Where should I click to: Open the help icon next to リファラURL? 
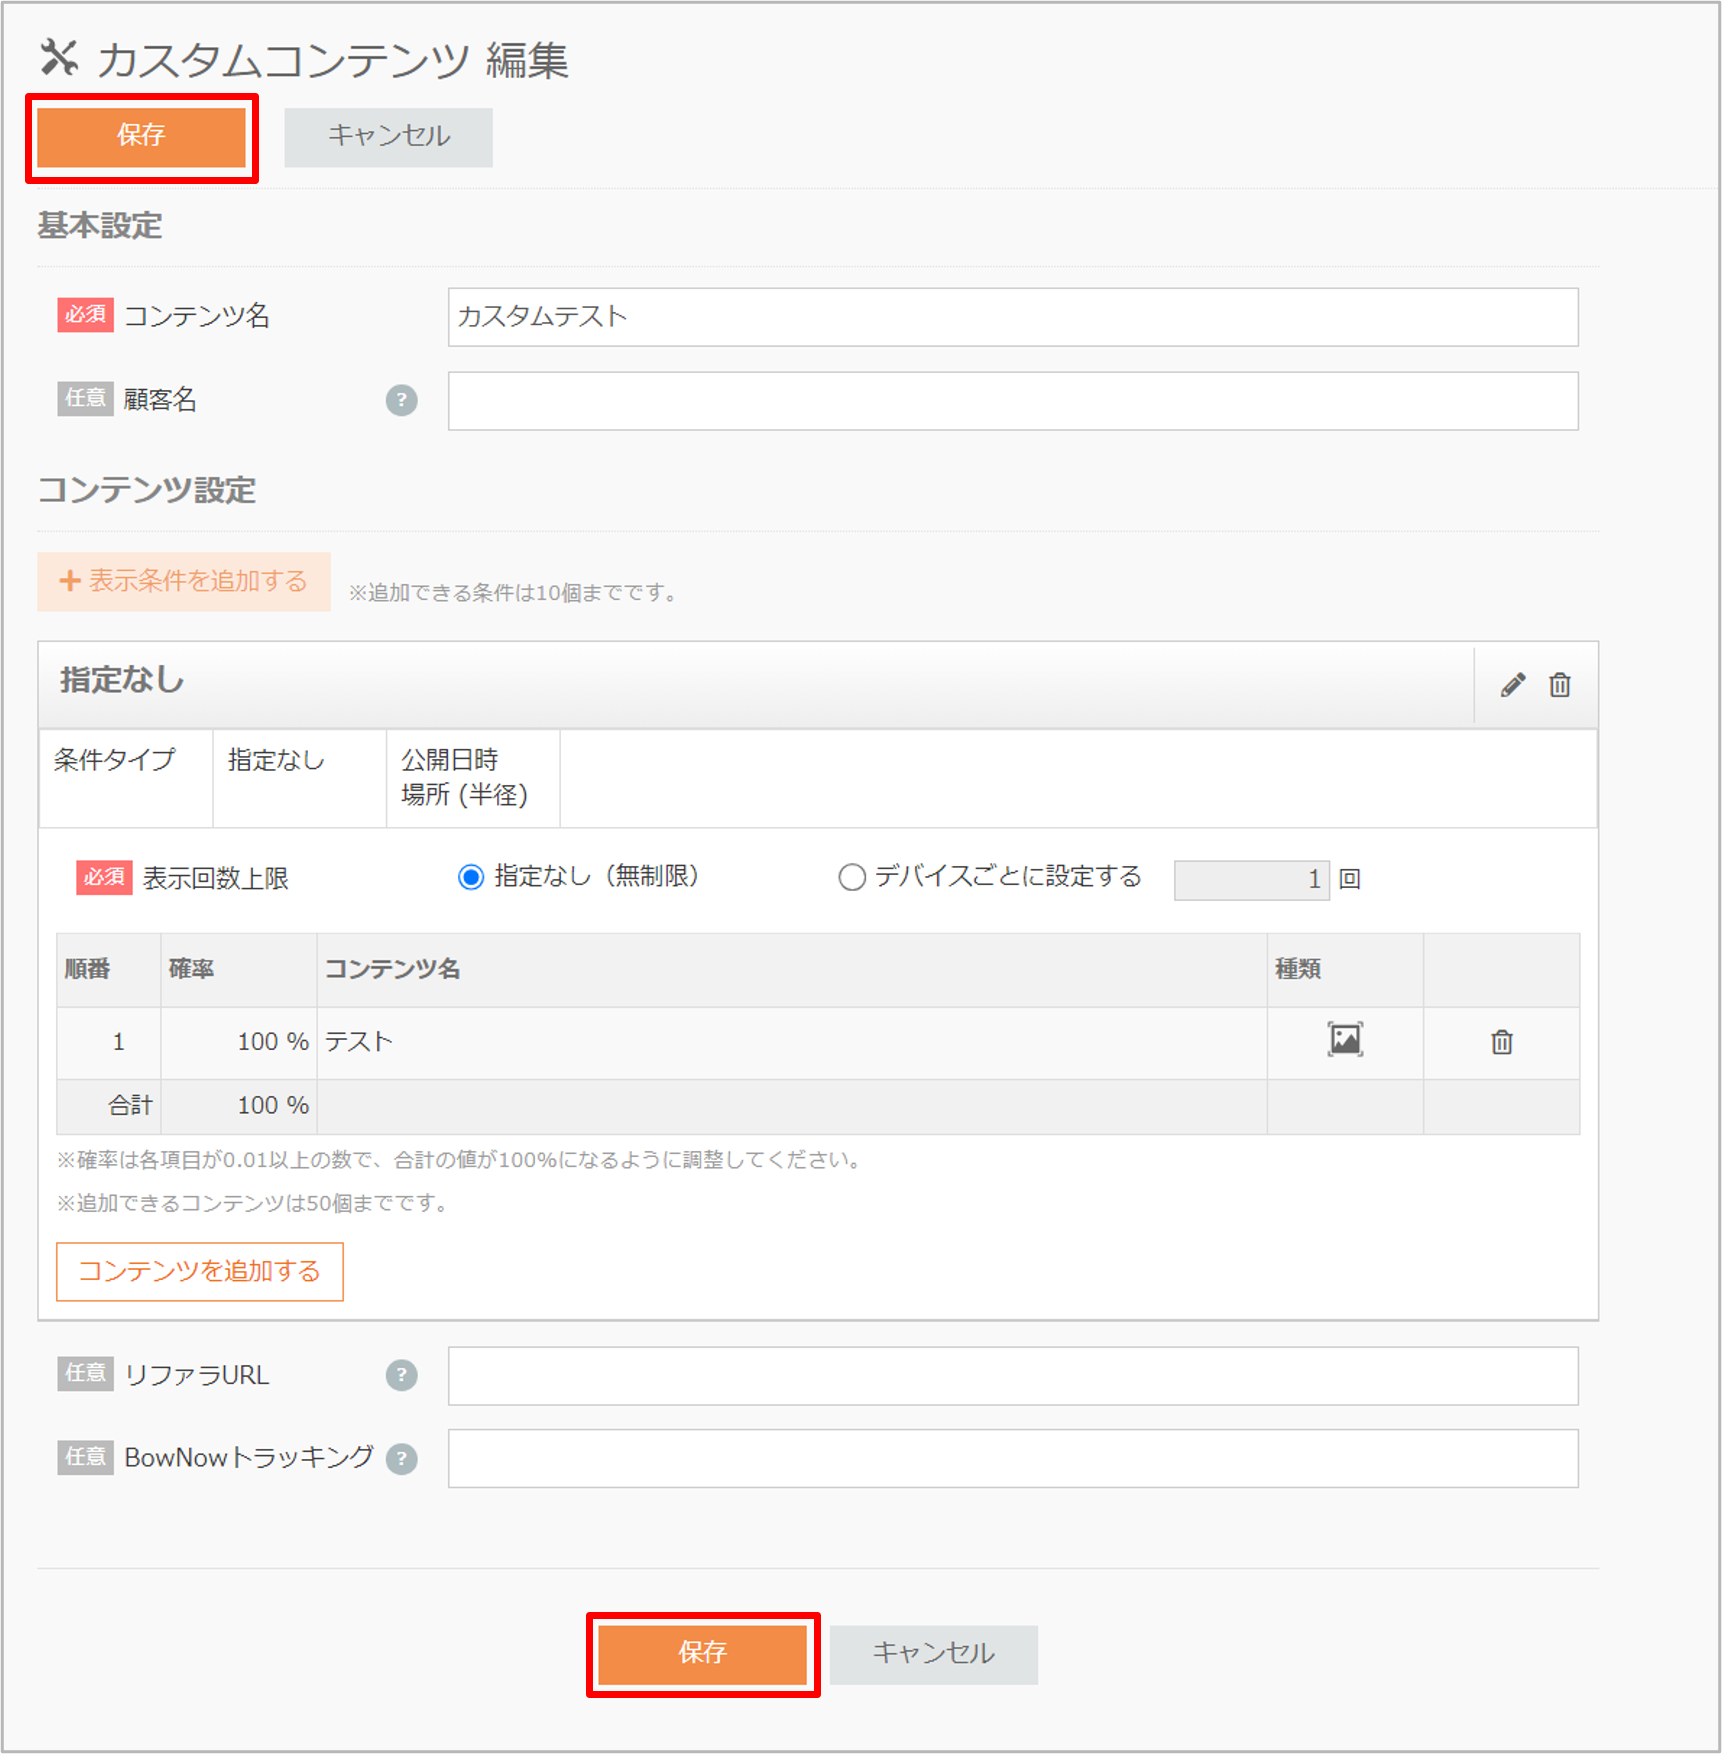point(402,1375)
